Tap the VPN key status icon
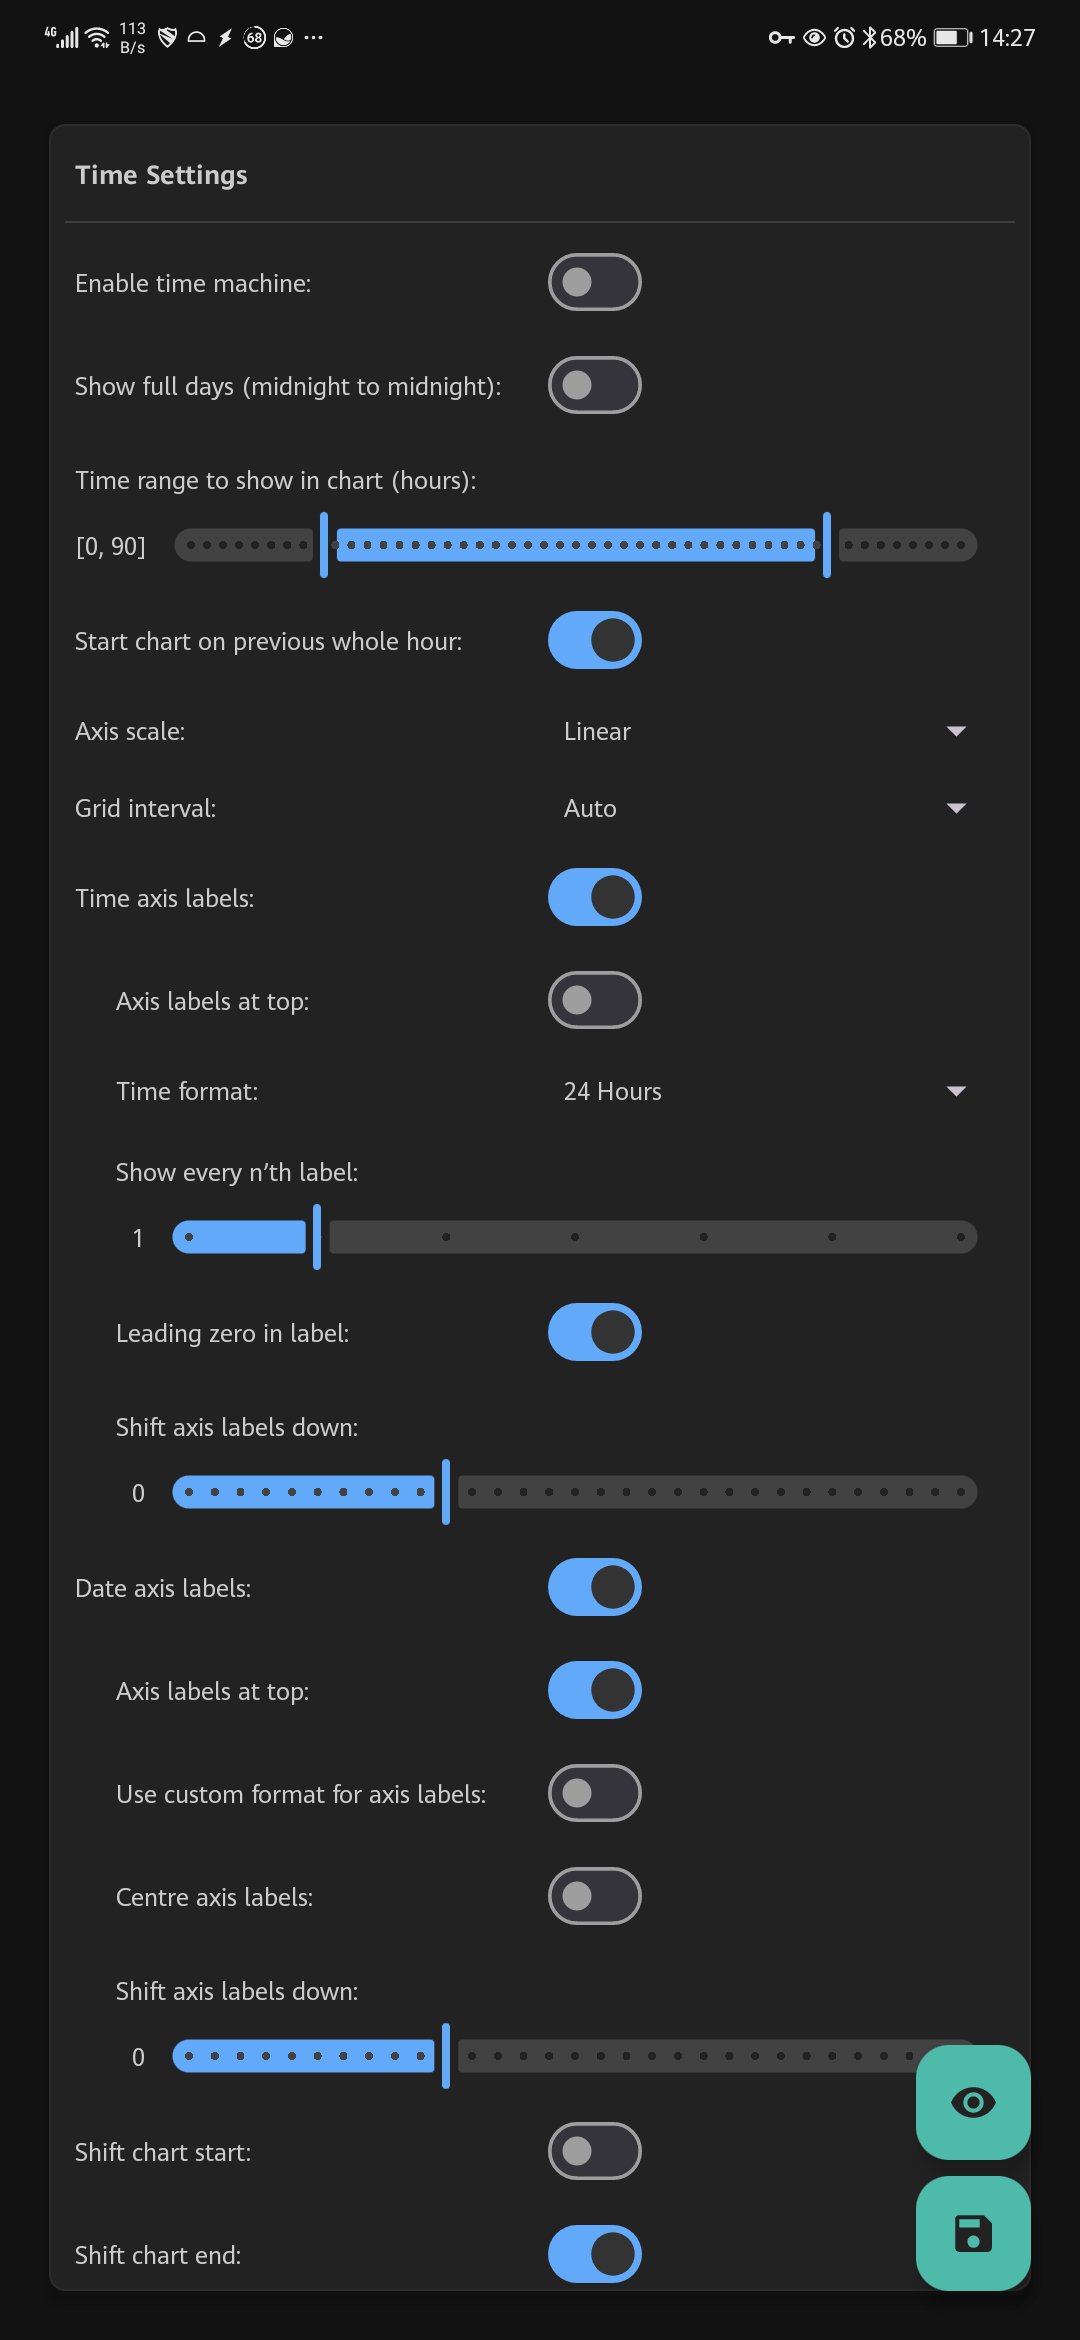Viewport: 1080px width, 2340px height. (781, 38)
